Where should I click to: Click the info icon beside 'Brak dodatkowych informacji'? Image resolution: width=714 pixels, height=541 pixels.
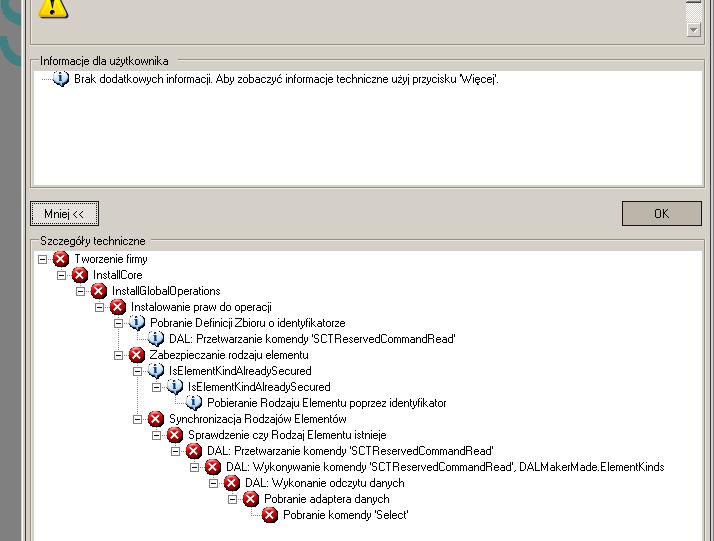click(x=61, y=78)
